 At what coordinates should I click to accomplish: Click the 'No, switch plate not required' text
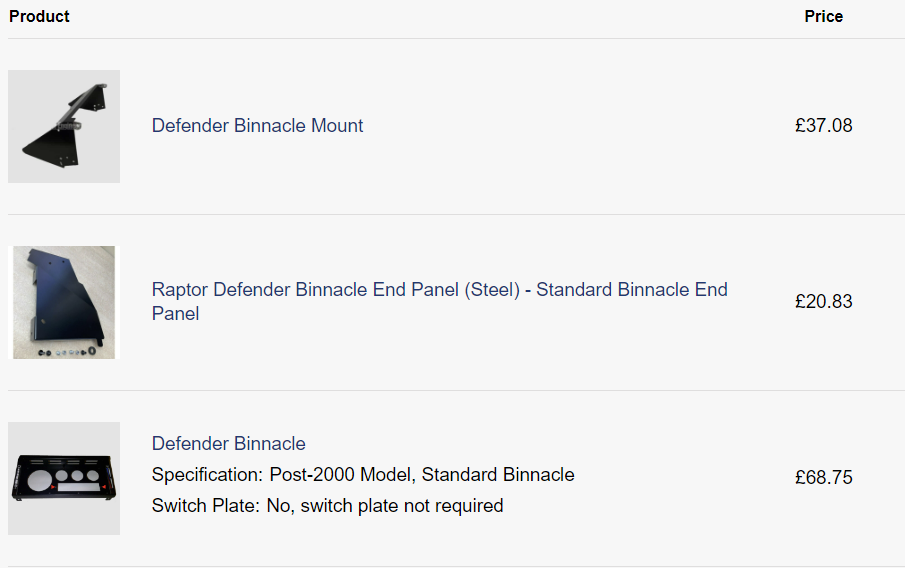[385, 506]
